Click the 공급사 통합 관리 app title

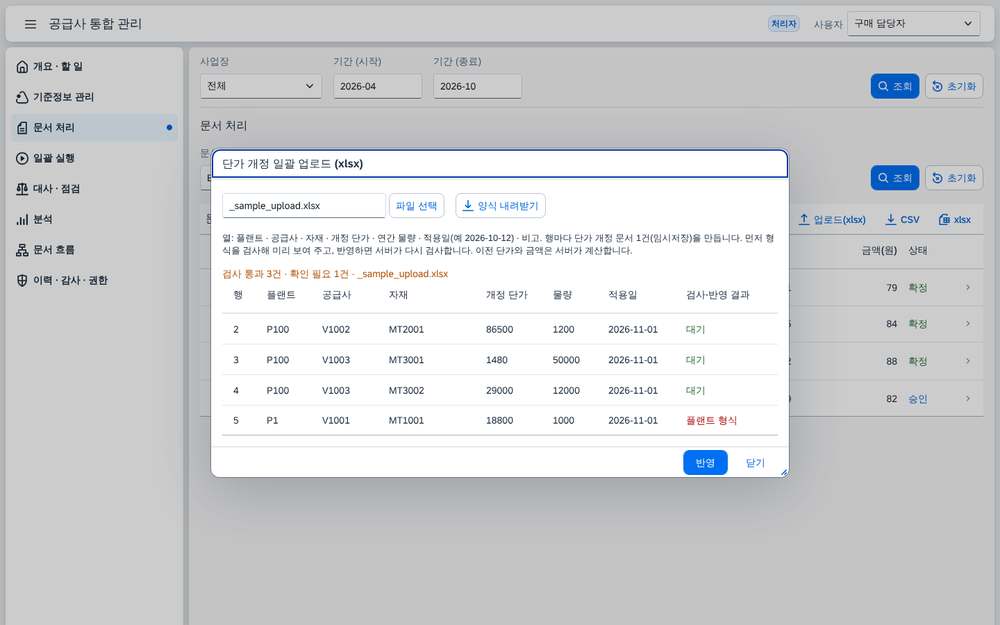click(95, 24)
